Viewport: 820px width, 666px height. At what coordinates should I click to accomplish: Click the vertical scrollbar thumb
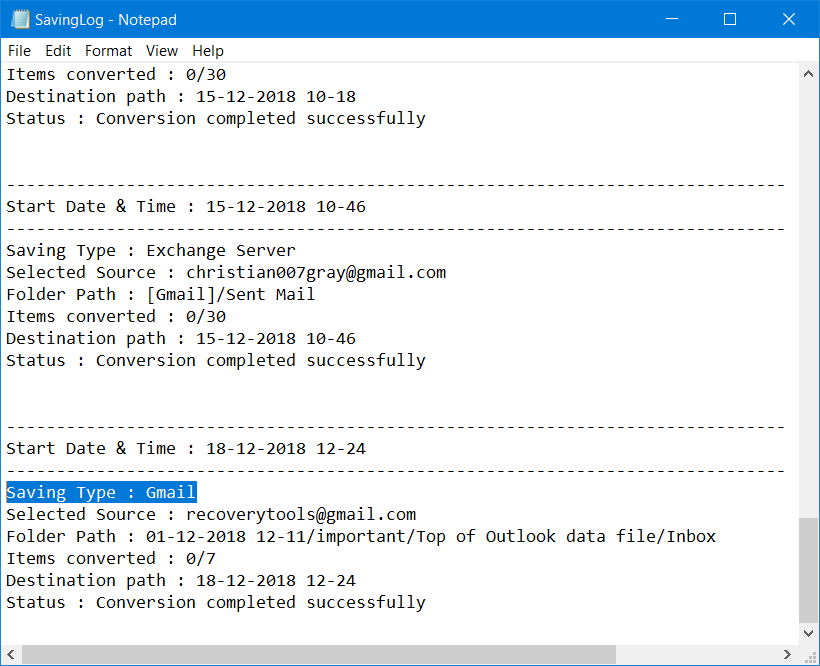coord(808,570)
